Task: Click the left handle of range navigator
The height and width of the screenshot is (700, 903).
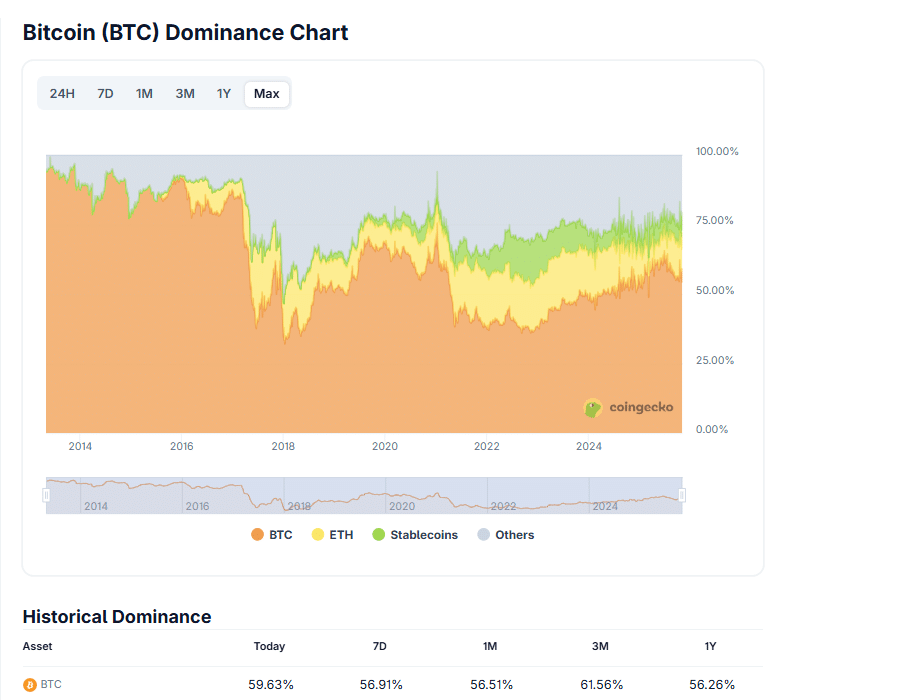Action: pyautogui.click(x=46, y=495)
